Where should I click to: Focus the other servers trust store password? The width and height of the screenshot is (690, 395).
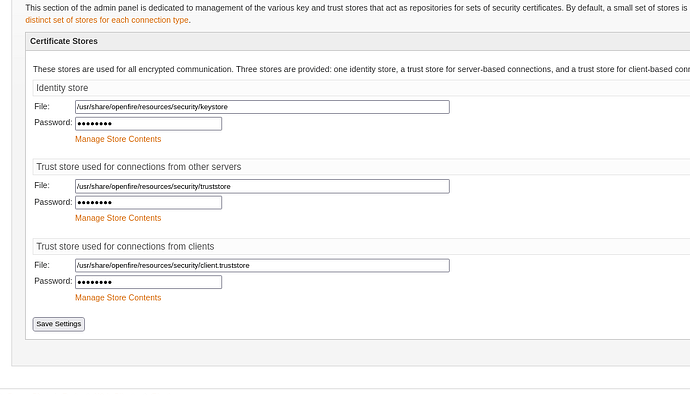pos(148,203)
